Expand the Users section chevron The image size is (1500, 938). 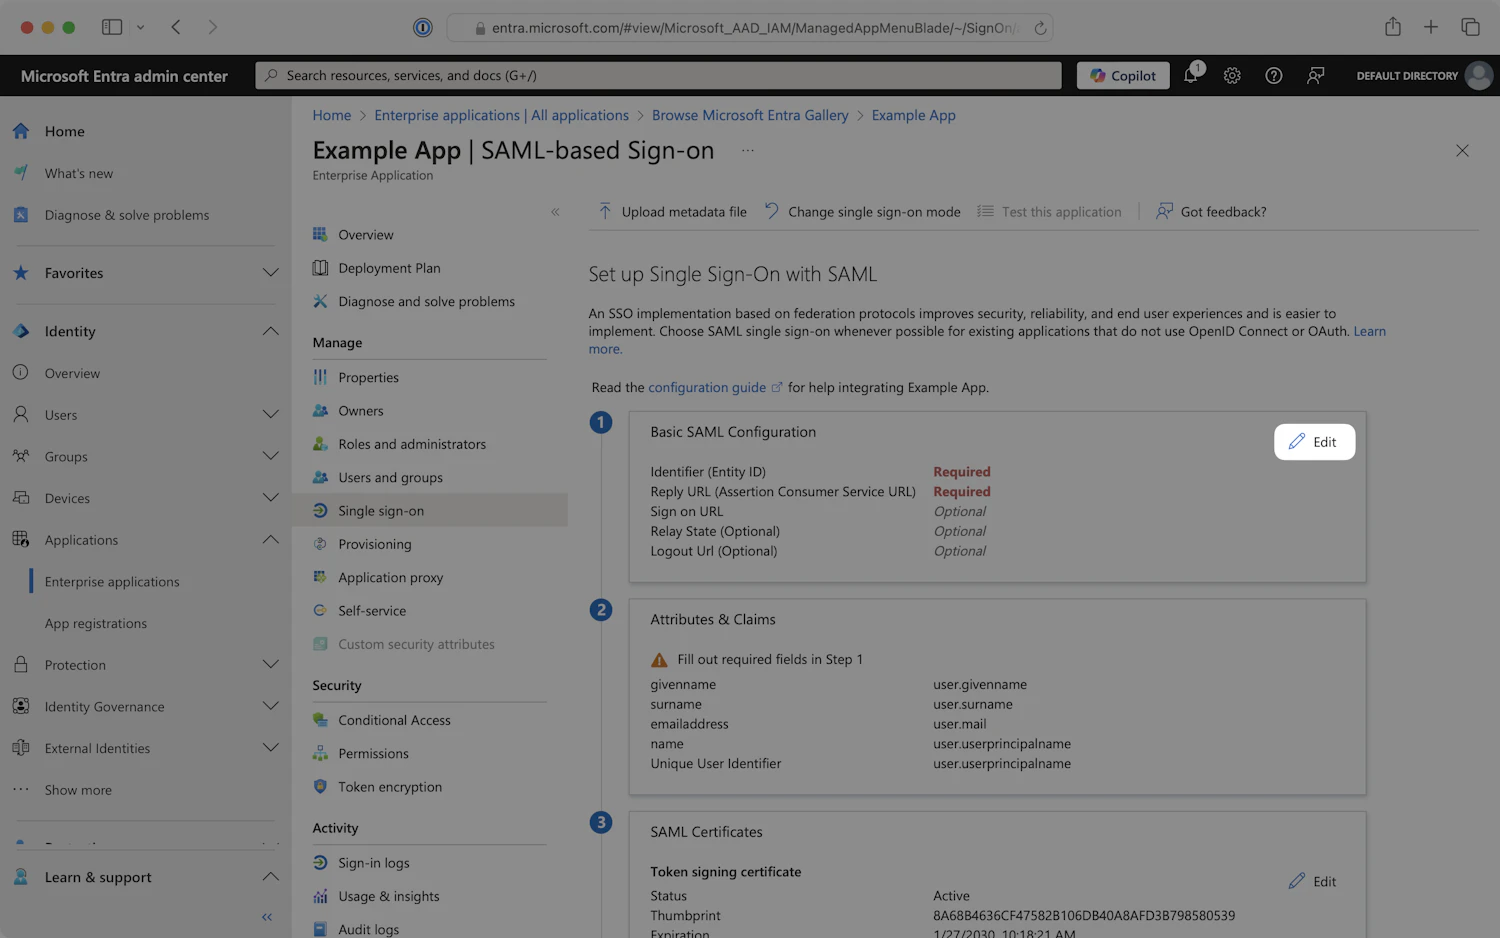point(271,414)
